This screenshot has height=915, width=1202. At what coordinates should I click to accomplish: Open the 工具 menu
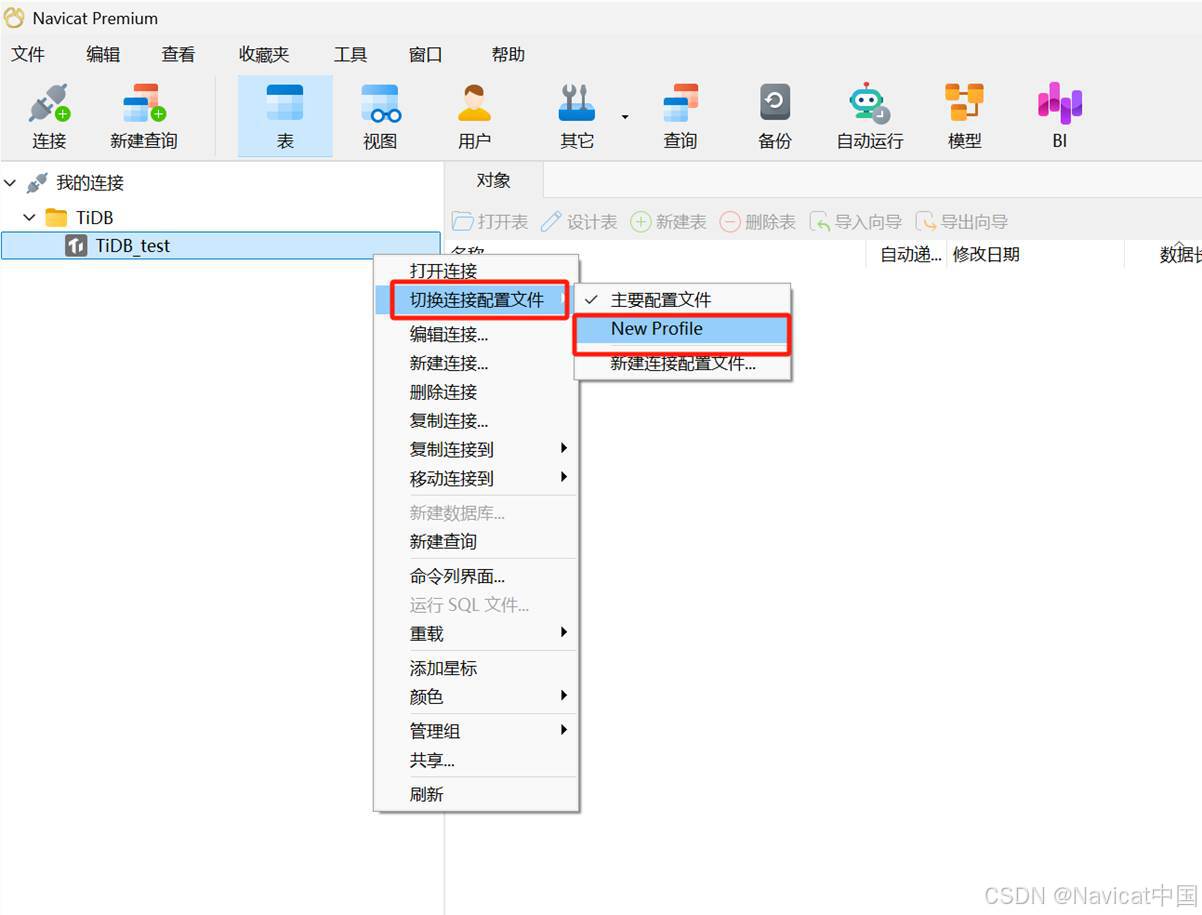[x=350, y=54]
